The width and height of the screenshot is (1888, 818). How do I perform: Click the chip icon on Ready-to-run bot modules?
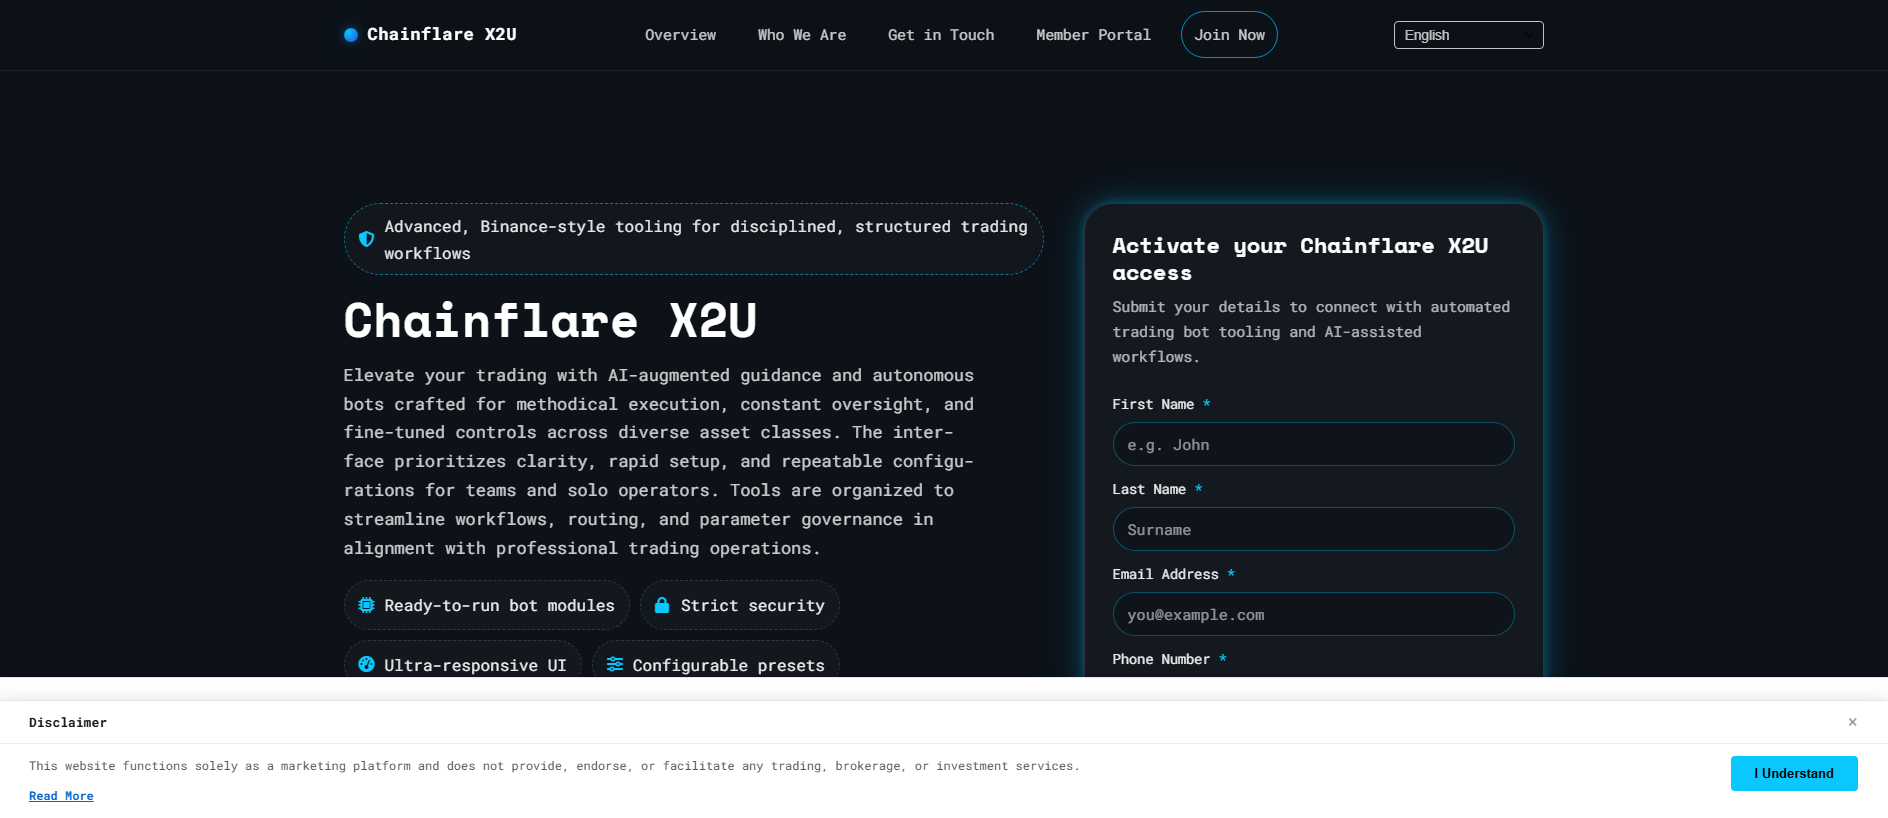point(367,605)
